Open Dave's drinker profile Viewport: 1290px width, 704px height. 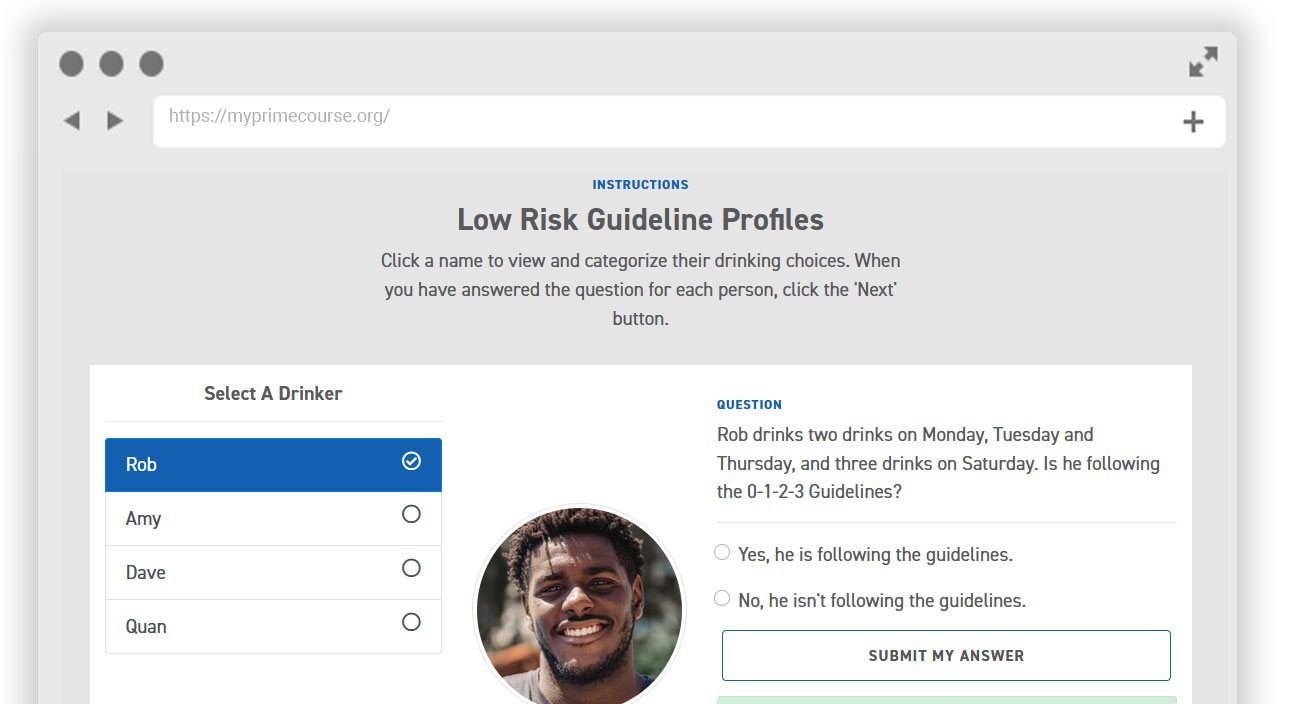tap(250, 573)
